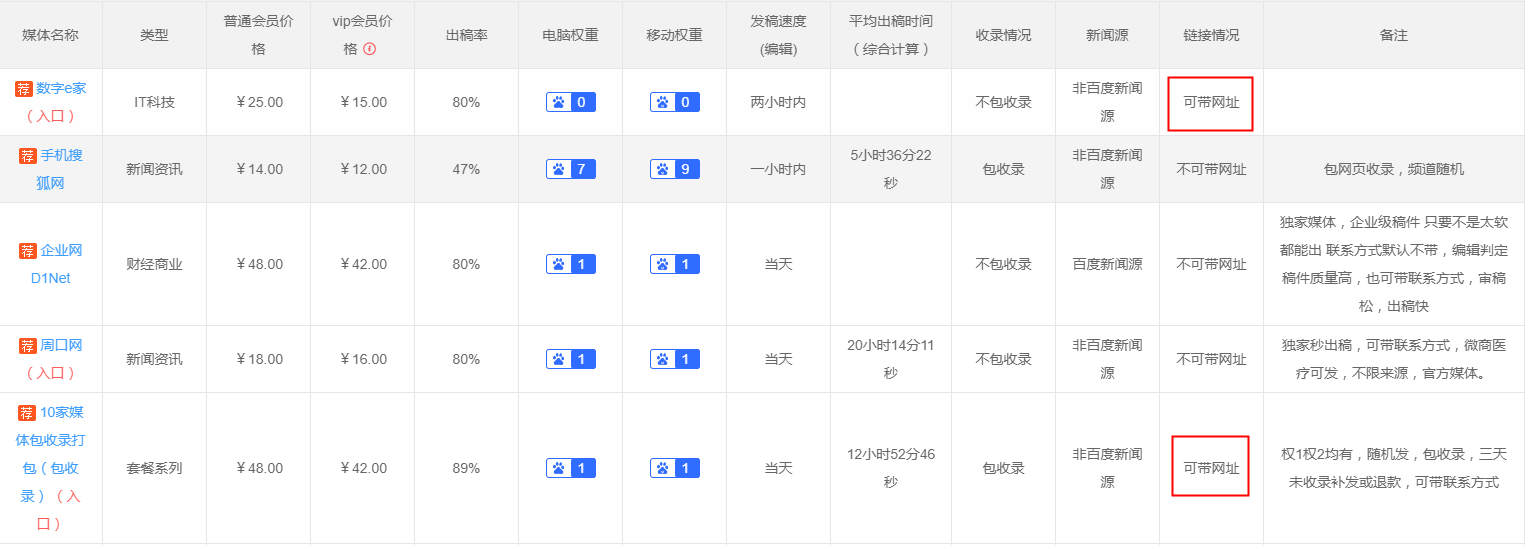Image resolution: width=1531 pixels, height=545 pixels.
Task: Open the 周口网 media link
Action: 61,346
